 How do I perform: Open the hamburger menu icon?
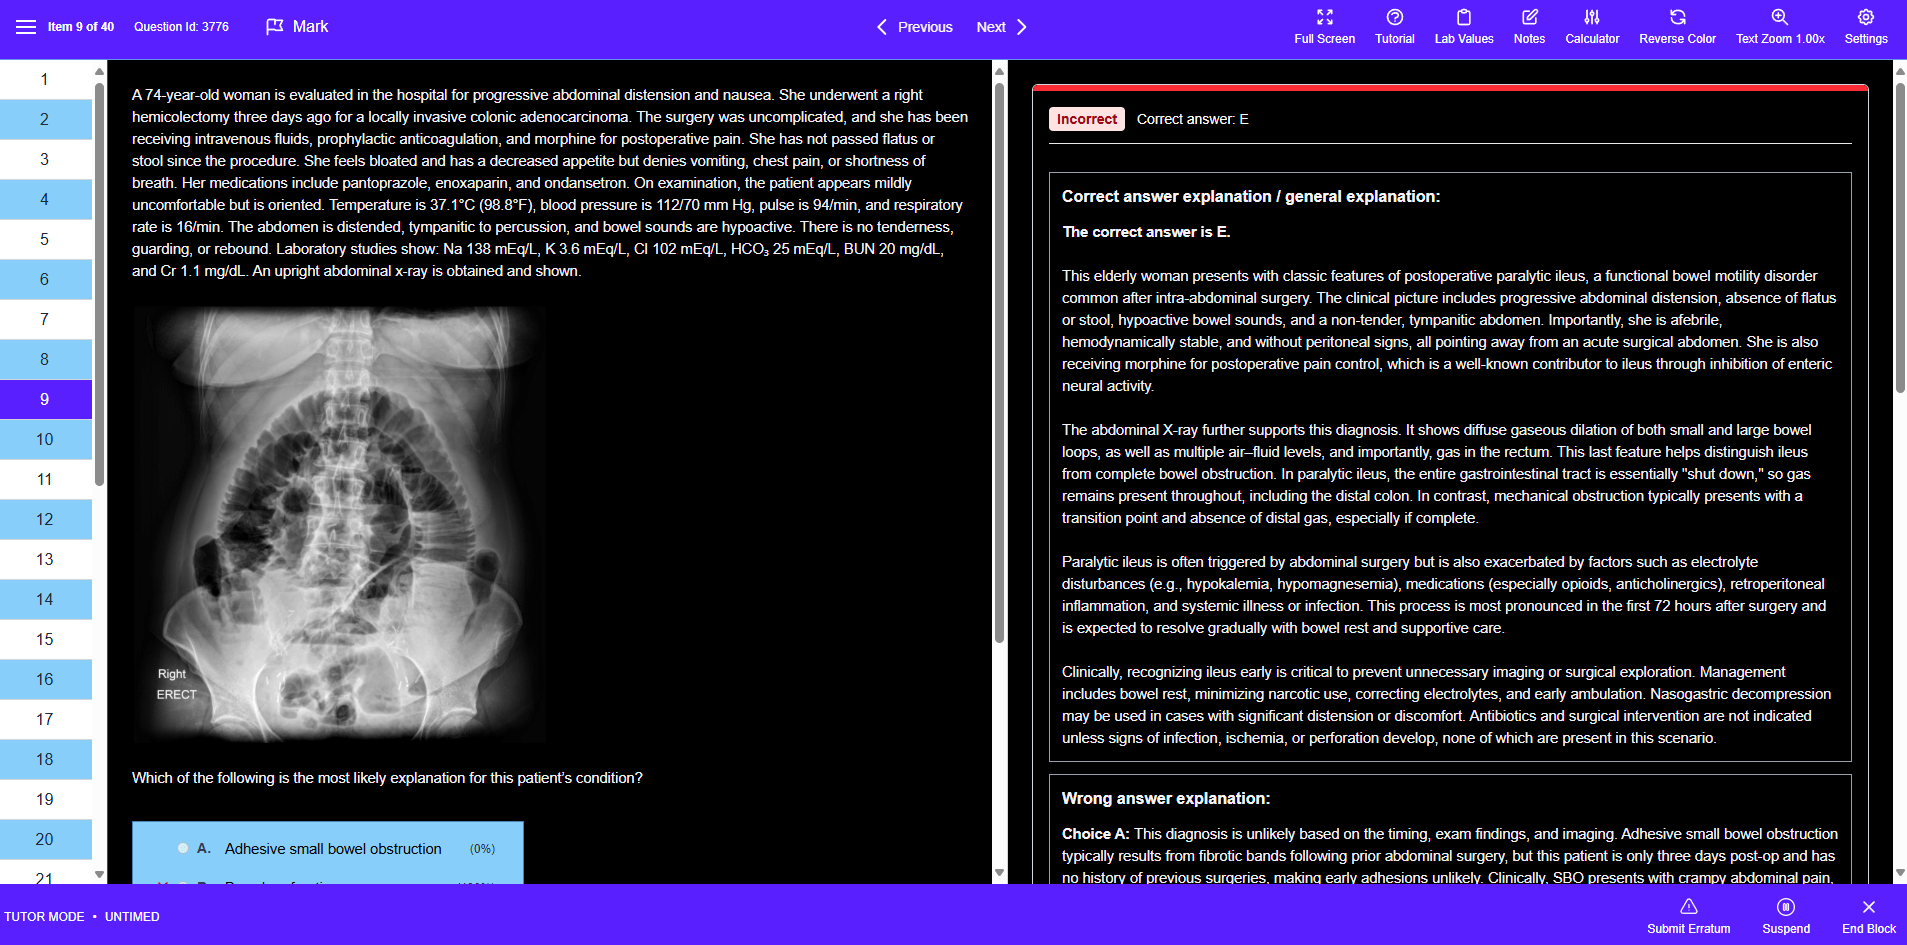click(x=26, y=27)
